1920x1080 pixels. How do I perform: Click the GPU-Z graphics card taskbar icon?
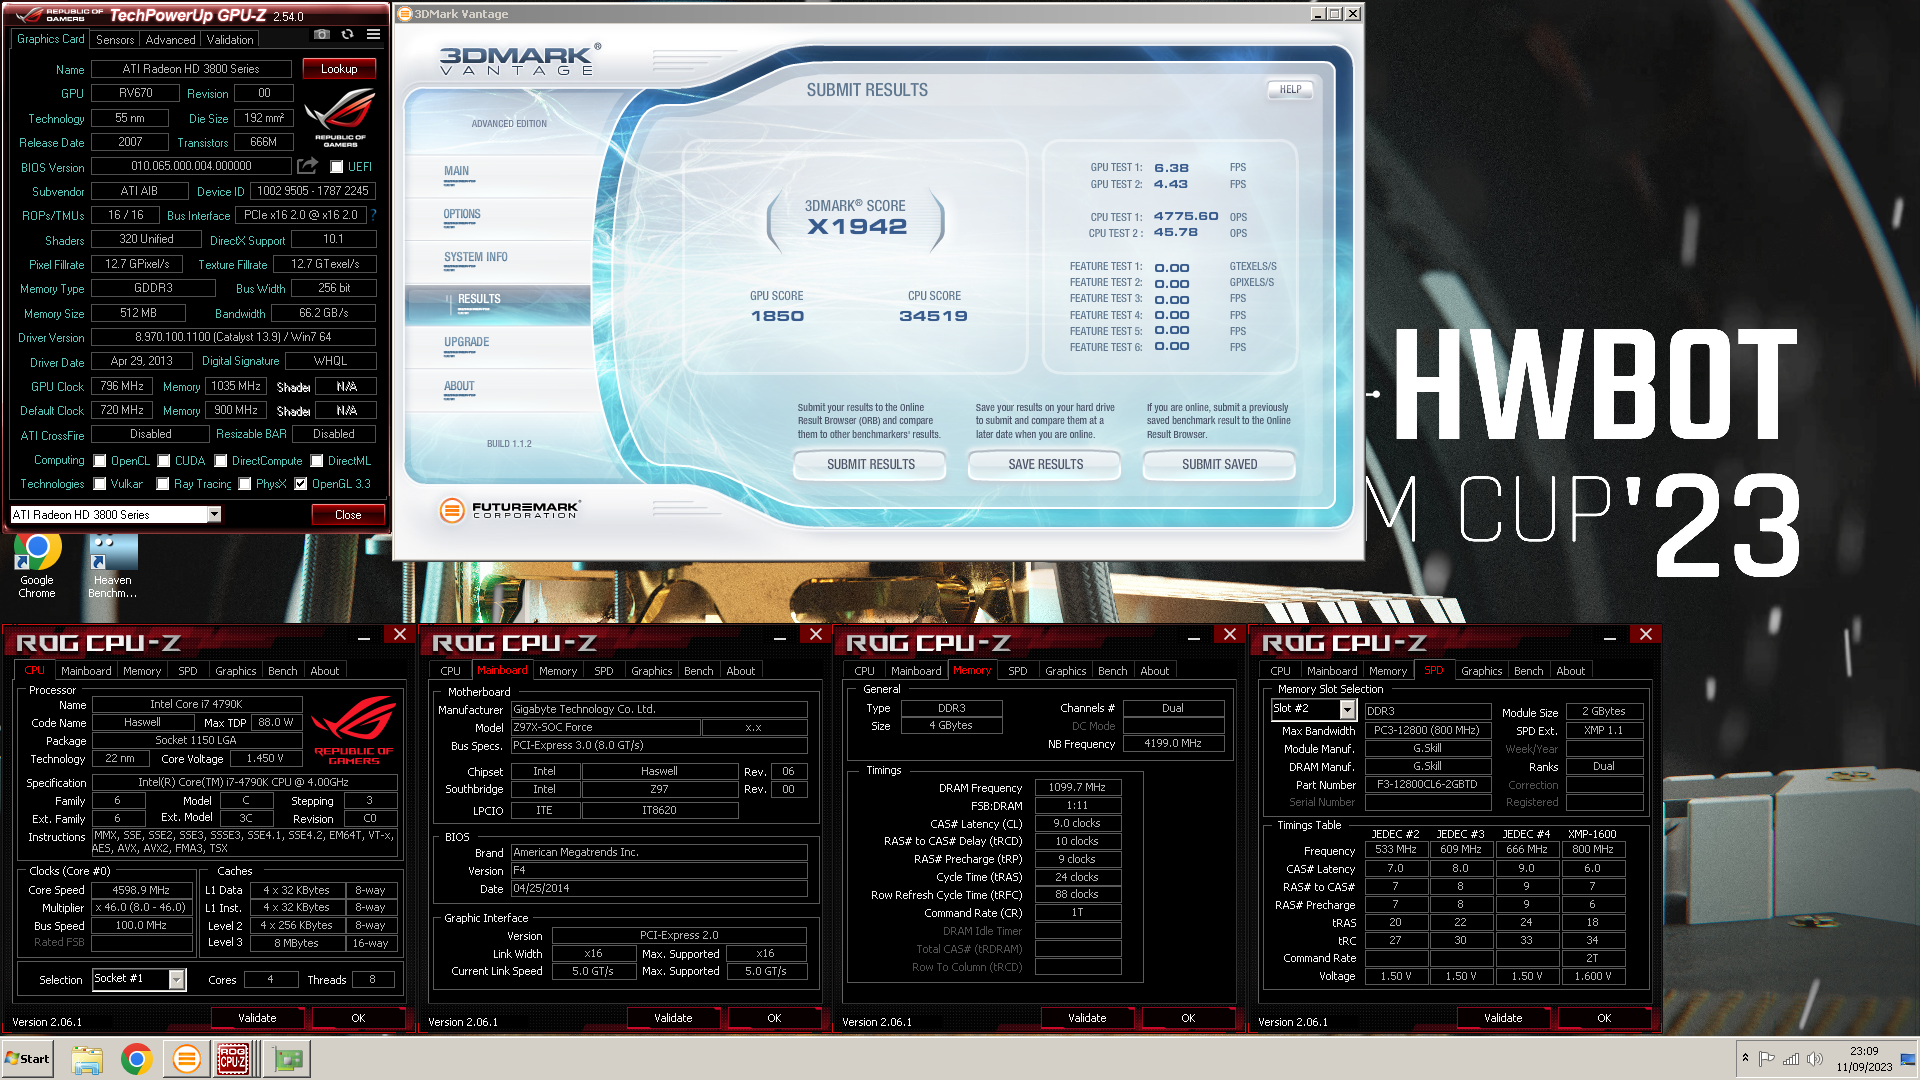click(288, 1059)
